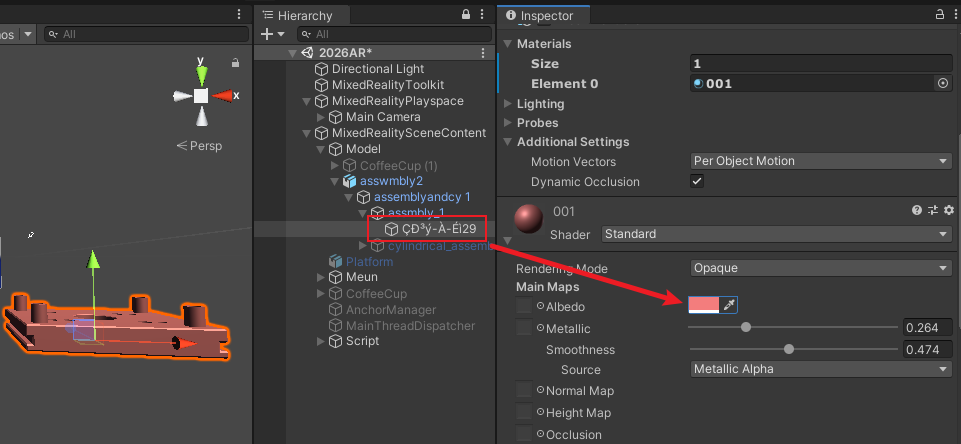
Task: Click the Albedo color swatch
Action: click(704, 305)
